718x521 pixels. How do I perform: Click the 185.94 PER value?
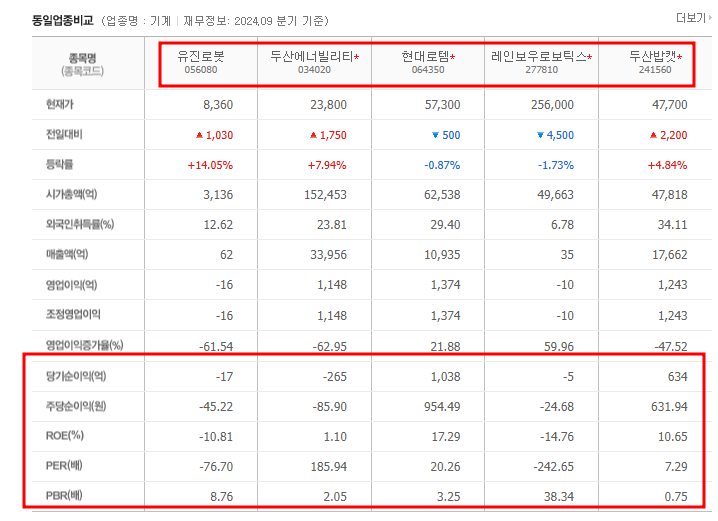click(329, 467)
